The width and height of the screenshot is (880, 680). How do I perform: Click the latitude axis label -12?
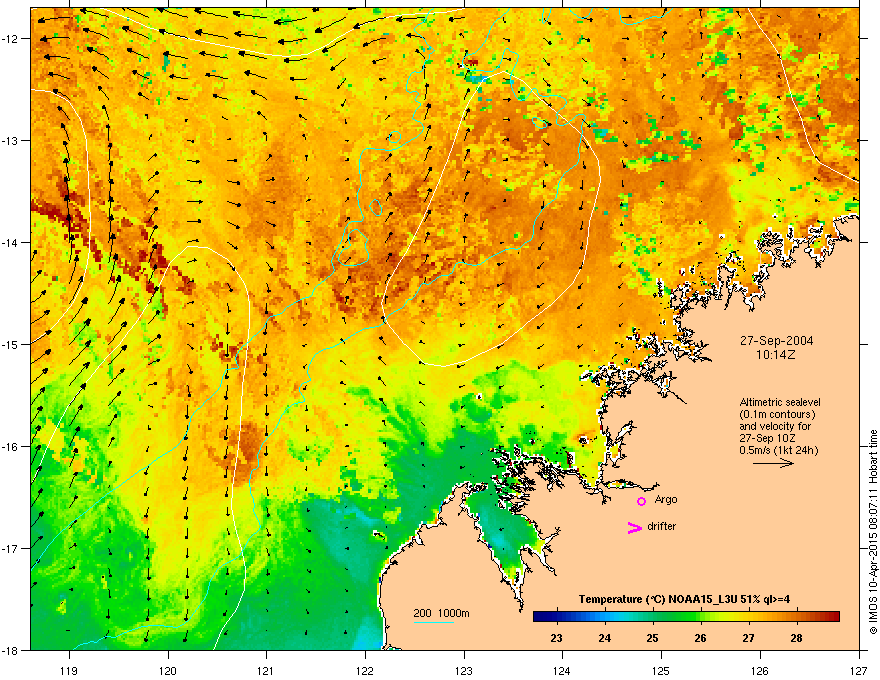click(11, 39)
